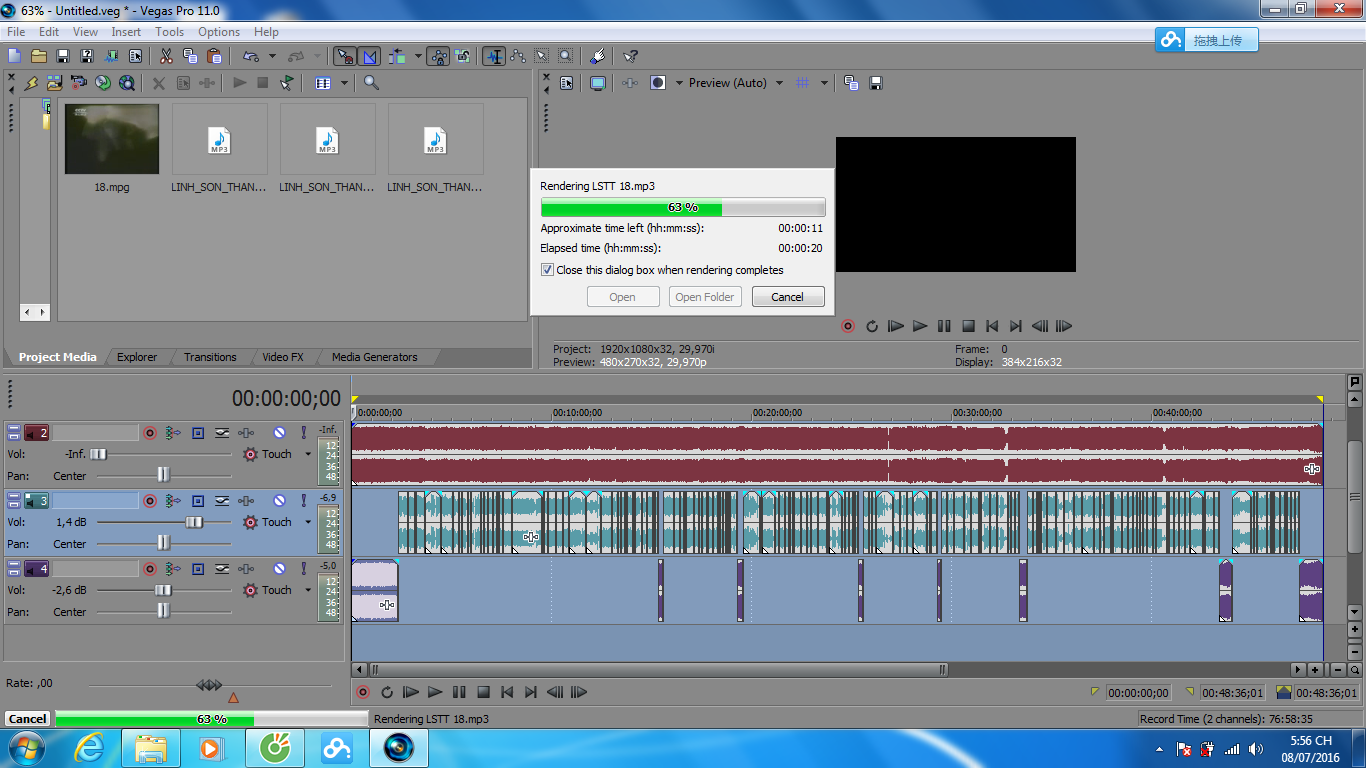Mute track 2
The height and width of the screenshot is (768, 1366).
[280, 433]
